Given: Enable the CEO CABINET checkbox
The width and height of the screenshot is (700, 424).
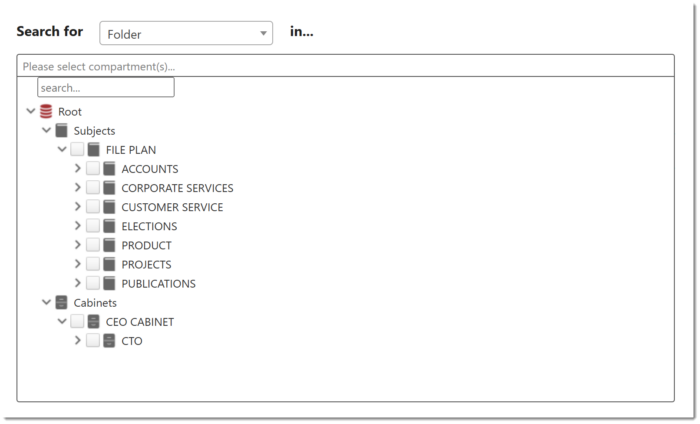Looking at the screenshot, I should [x=77, y=321].
